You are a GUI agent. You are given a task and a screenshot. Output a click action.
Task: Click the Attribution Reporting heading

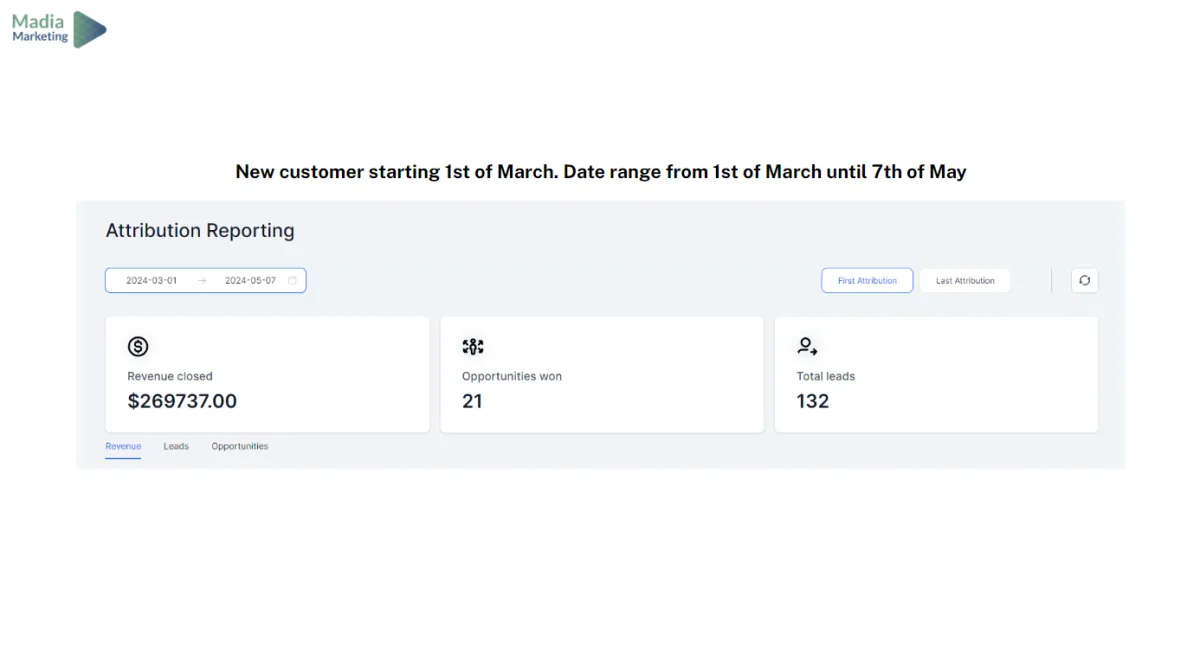[200, 230]
